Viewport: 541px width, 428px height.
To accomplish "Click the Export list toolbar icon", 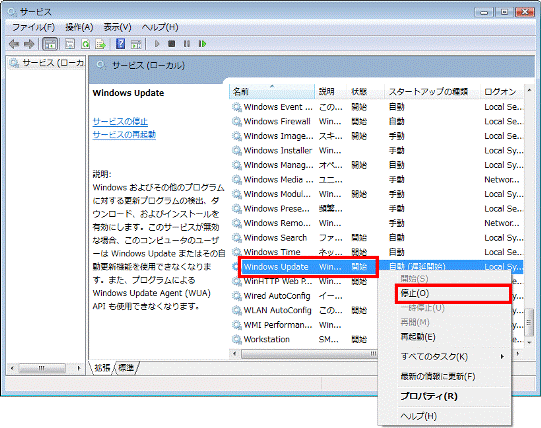I will pos(100,44).
